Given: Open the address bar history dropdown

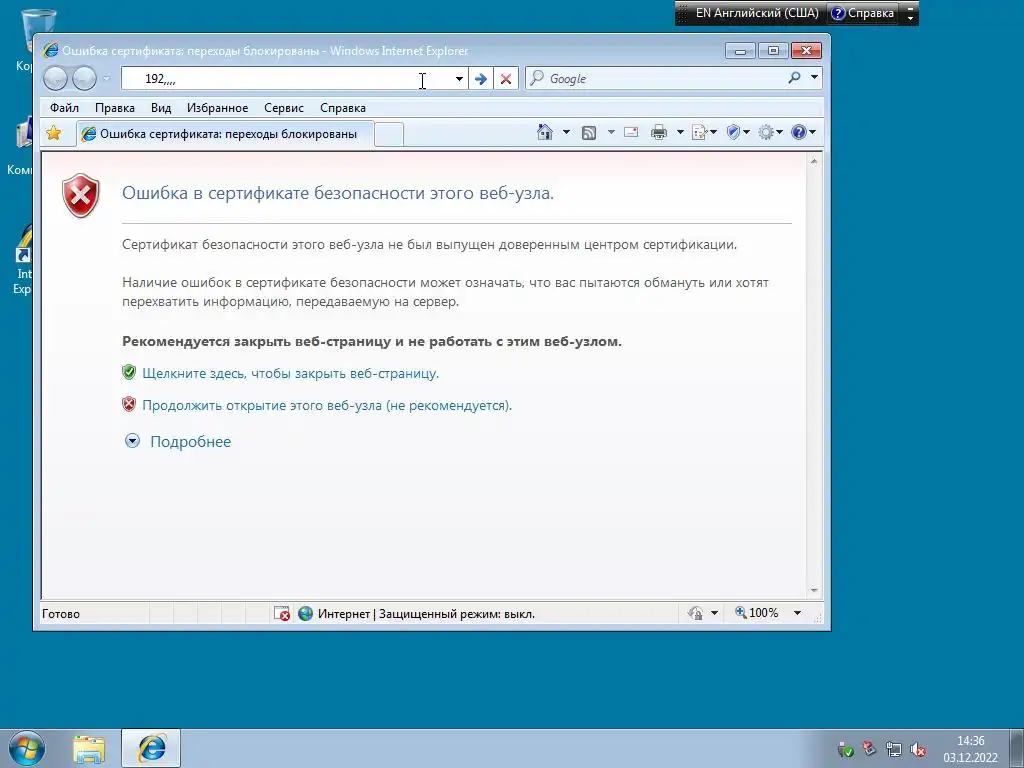Looking at the screenshot, I should coord(459,79).
